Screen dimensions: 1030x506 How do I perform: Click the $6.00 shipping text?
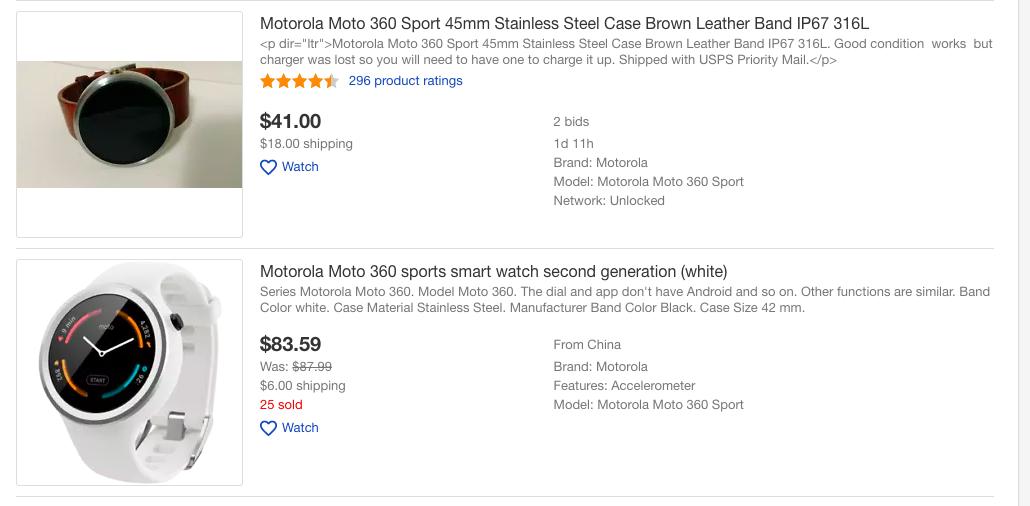(302, 386)
